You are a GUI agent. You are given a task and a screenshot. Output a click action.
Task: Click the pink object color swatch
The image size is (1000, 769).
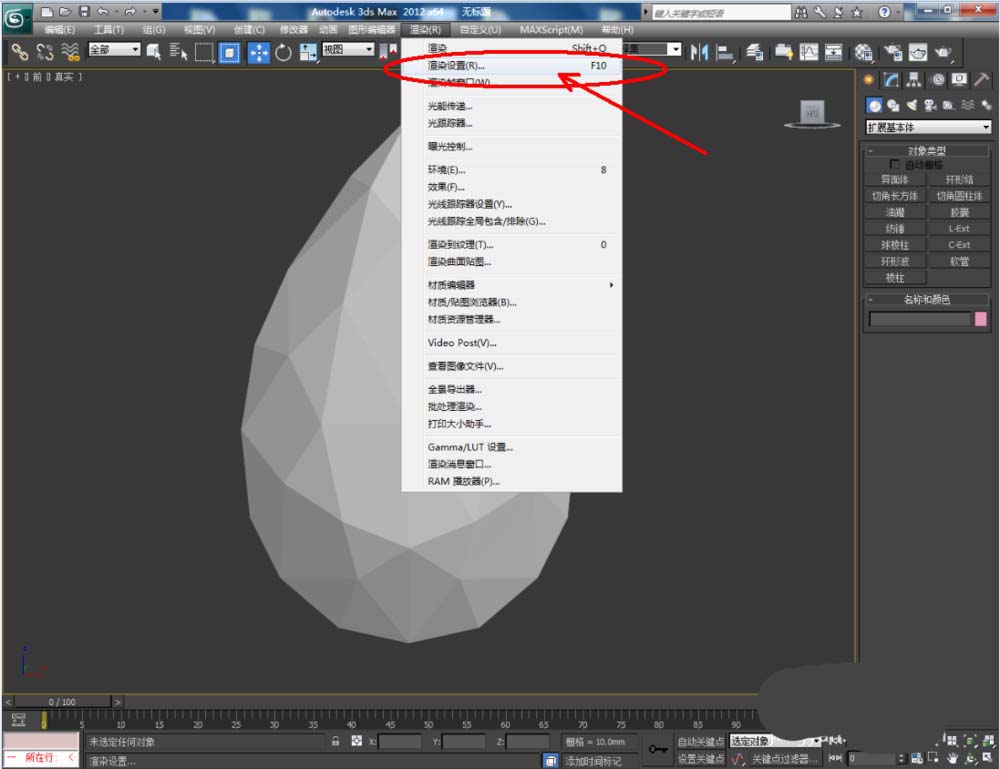[980, 319]
